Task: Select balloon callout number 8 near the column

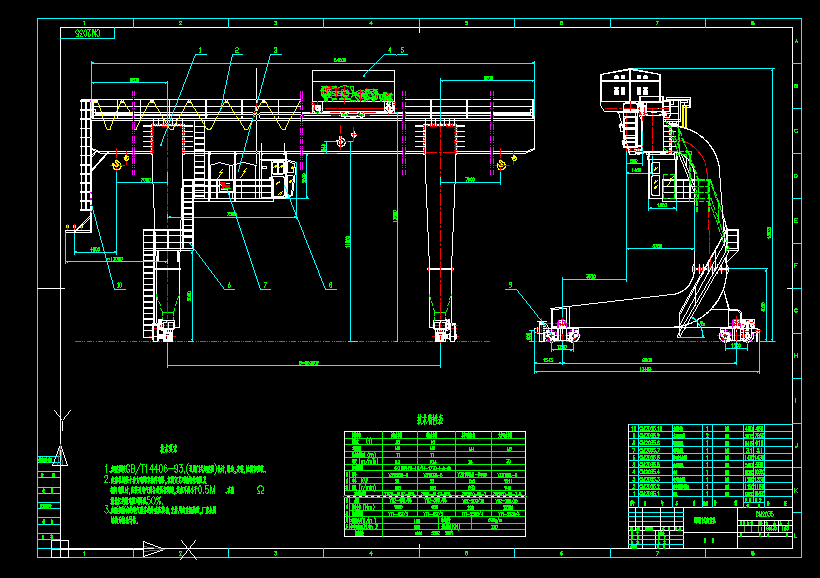Action: (x=330, y=284)
